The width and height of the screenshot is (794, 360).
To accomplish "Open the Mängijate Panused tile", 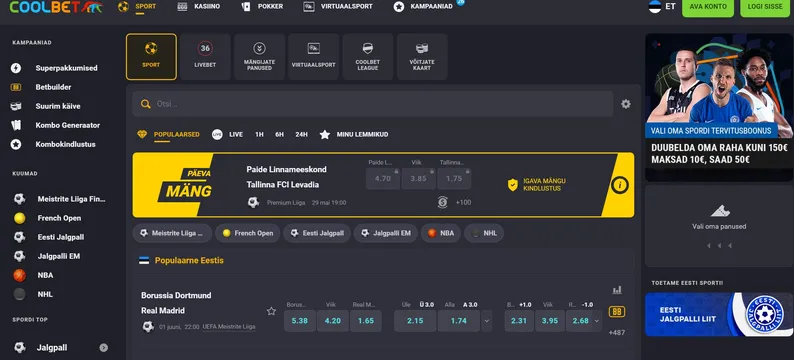I will [x=259, y=57].
